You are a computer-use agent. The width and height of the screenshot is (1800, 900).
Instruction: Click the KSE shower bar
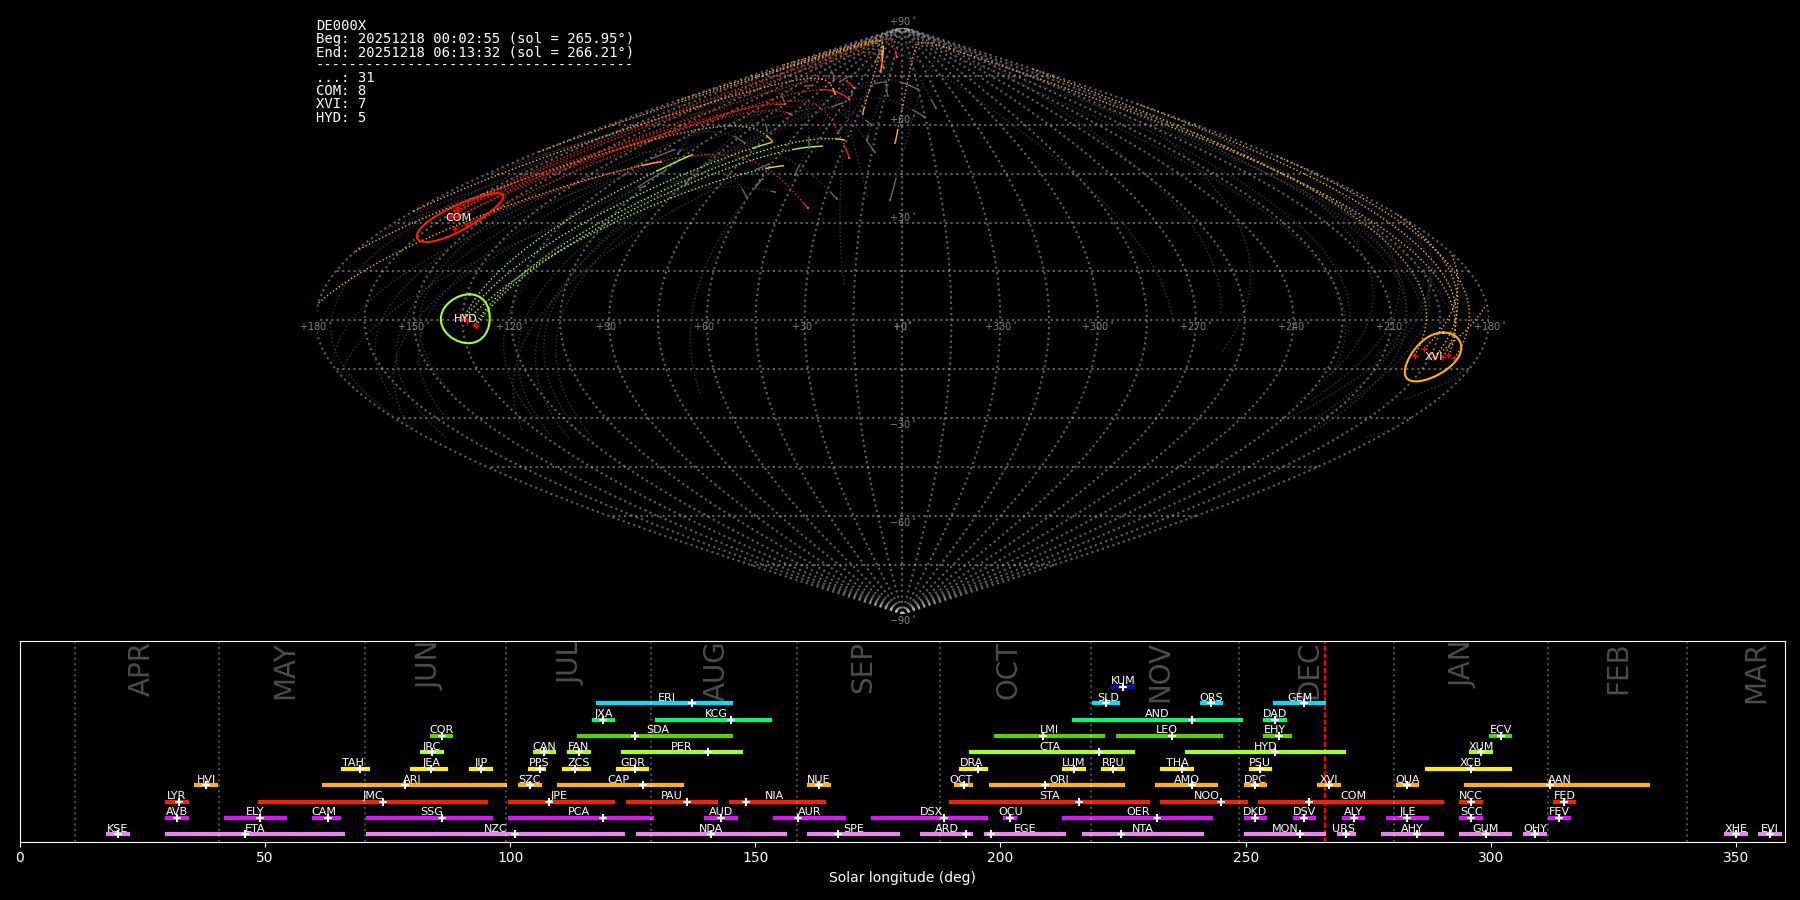(117, 834)
